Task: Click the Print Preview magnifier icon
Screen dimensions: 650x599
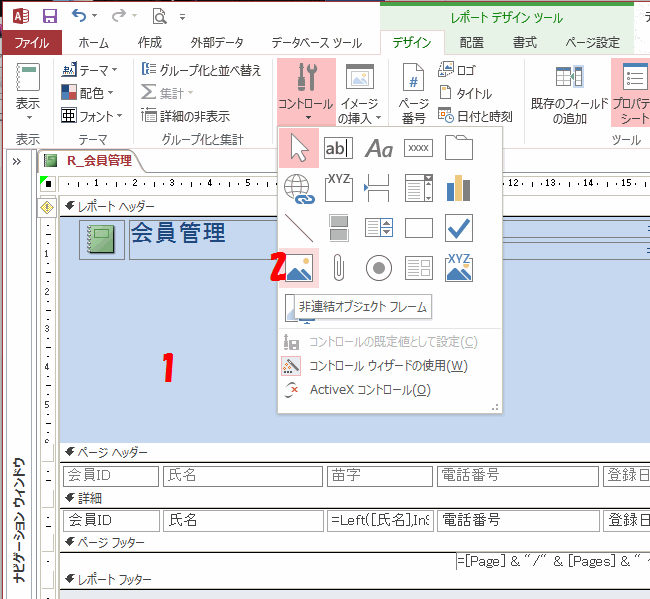Action: [160, 17]
